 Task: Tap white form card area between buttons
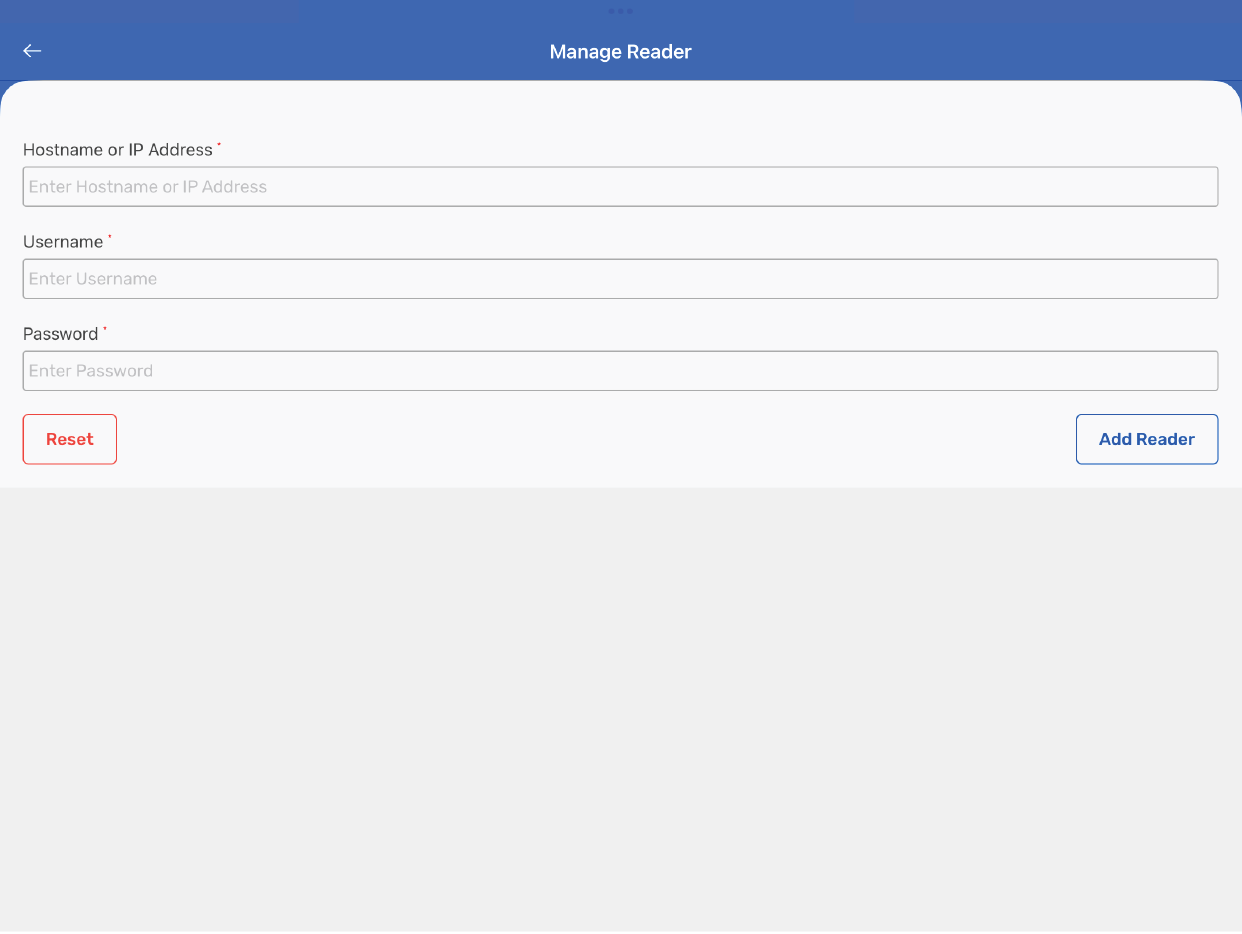pos(600,439)
